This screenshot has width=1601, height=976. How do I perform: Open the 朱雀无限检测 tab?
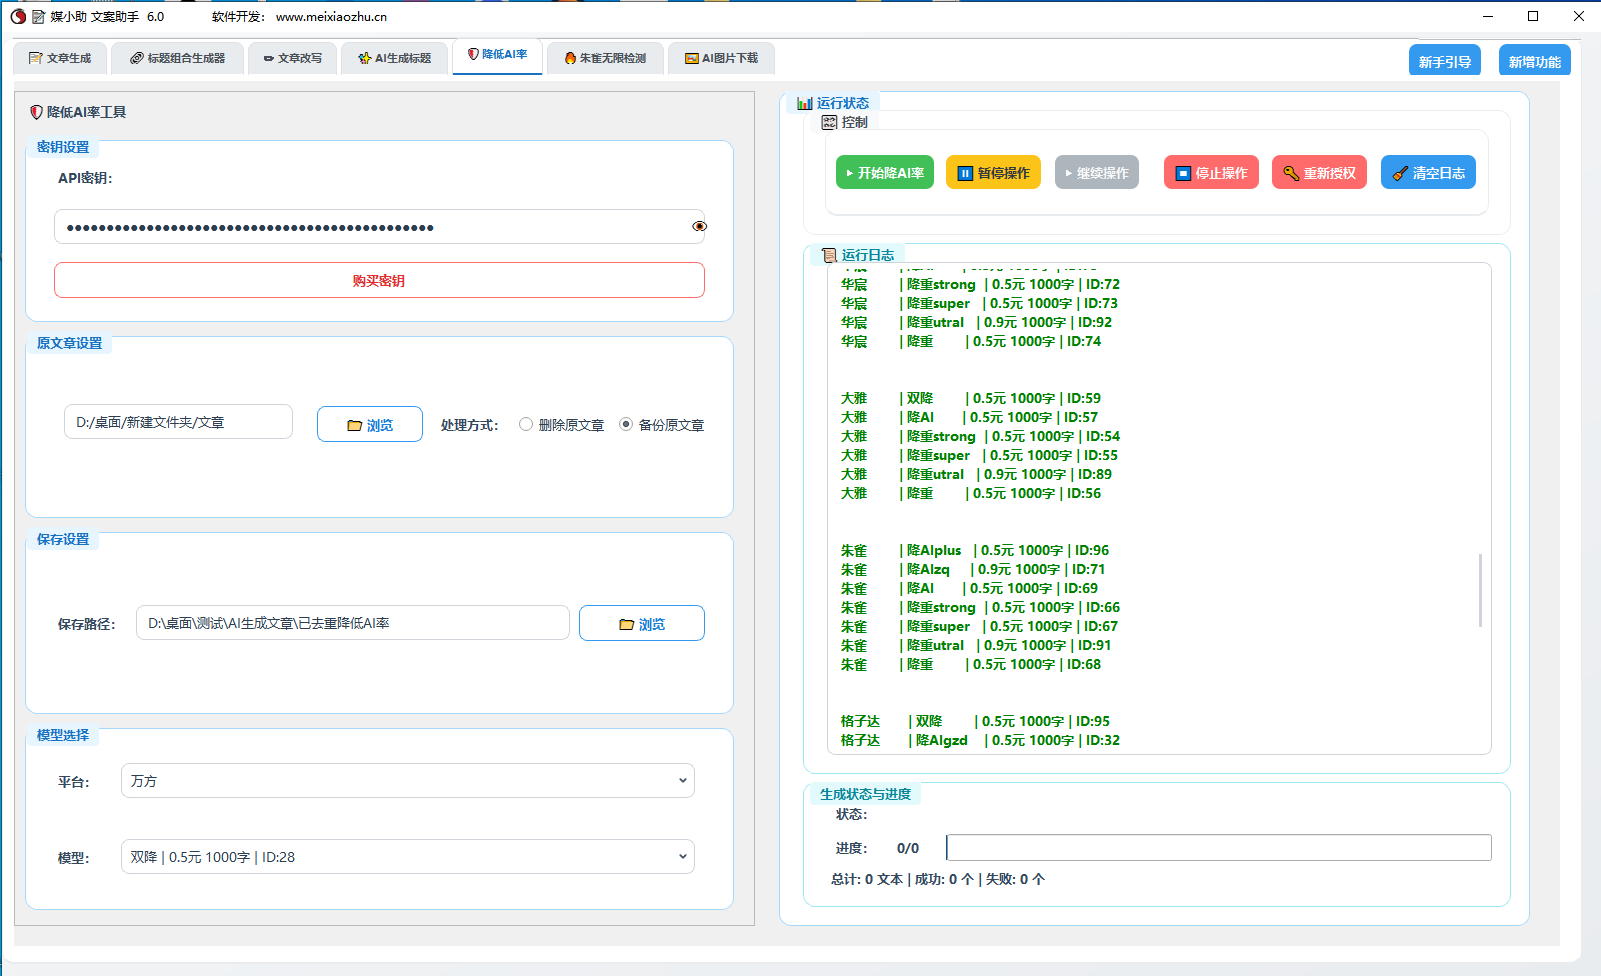pos(605,58)
